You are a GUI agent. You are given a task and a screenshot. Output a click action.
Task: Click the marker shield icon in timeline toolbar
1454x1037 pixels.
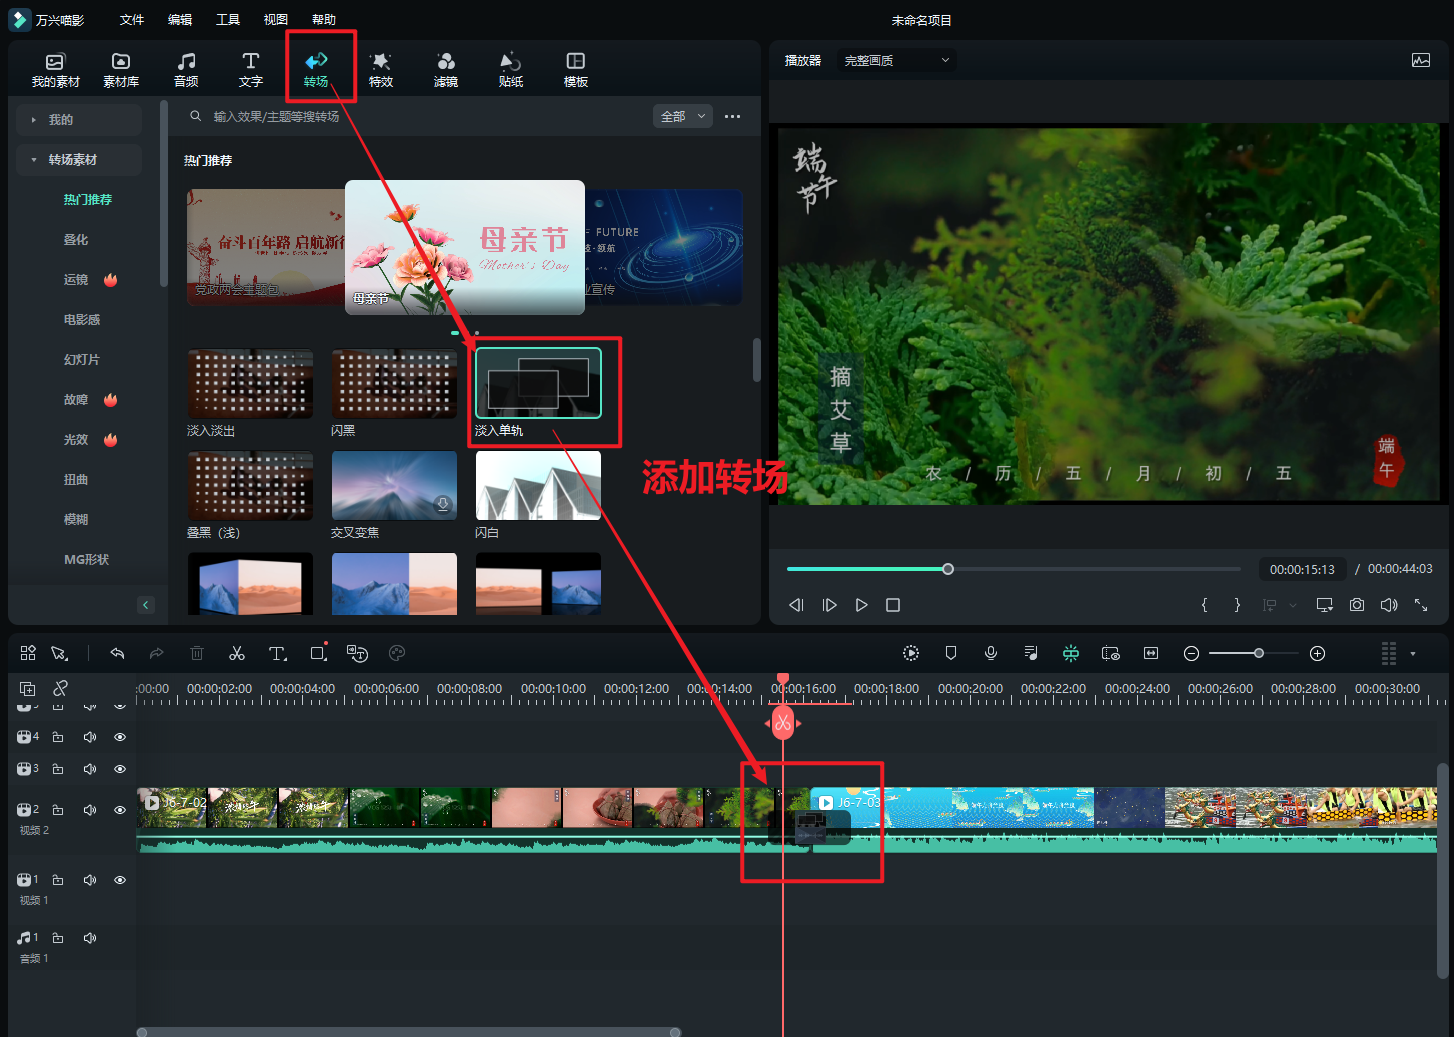(x=951, y=653)
